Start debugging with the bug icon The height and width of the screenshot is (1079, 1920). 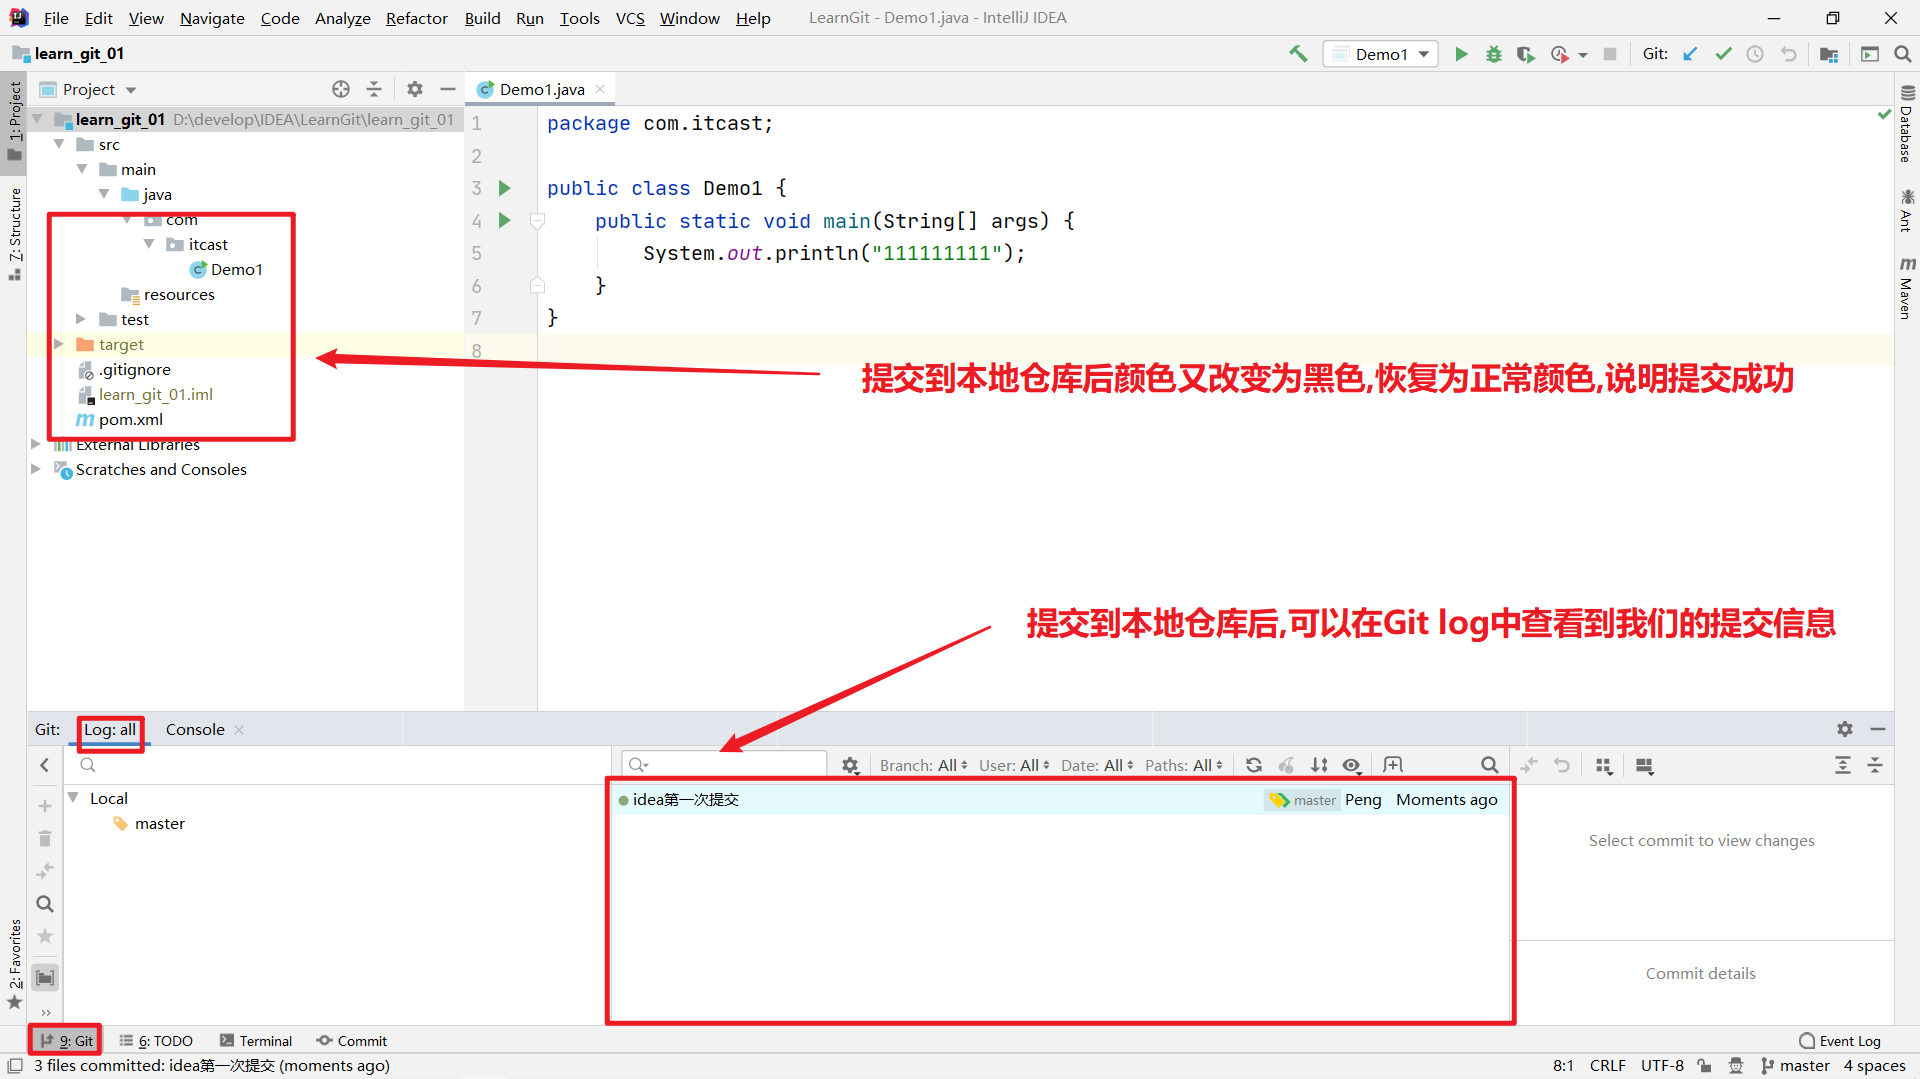click(1493, 54)
